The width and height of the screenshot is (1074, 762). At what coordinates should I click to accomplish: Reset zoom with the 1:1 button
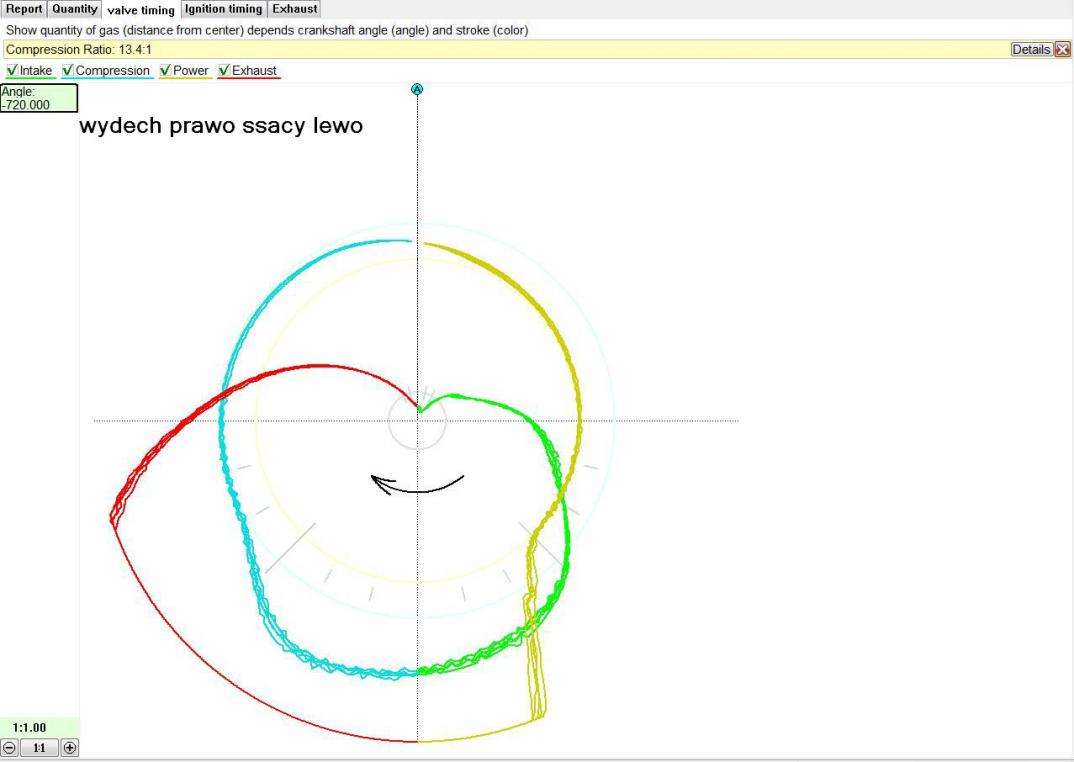(x=39, y=747)
